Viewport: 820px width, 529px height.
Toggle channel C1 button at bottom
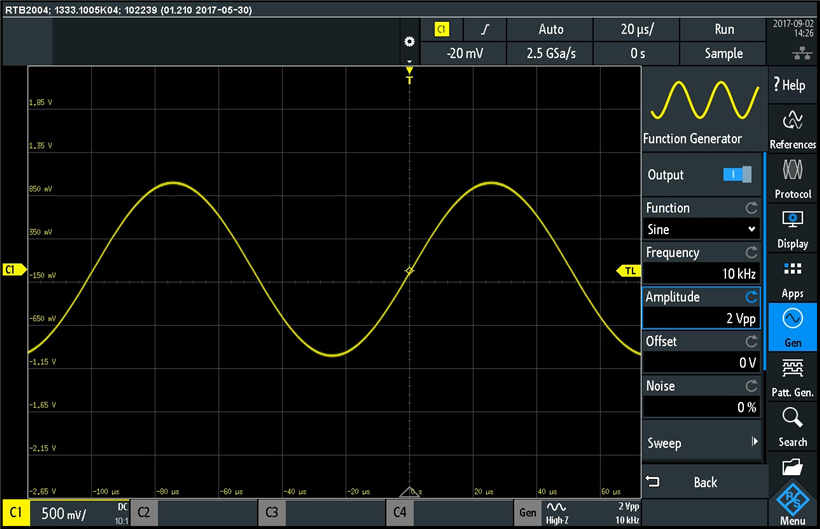(16, 513)
